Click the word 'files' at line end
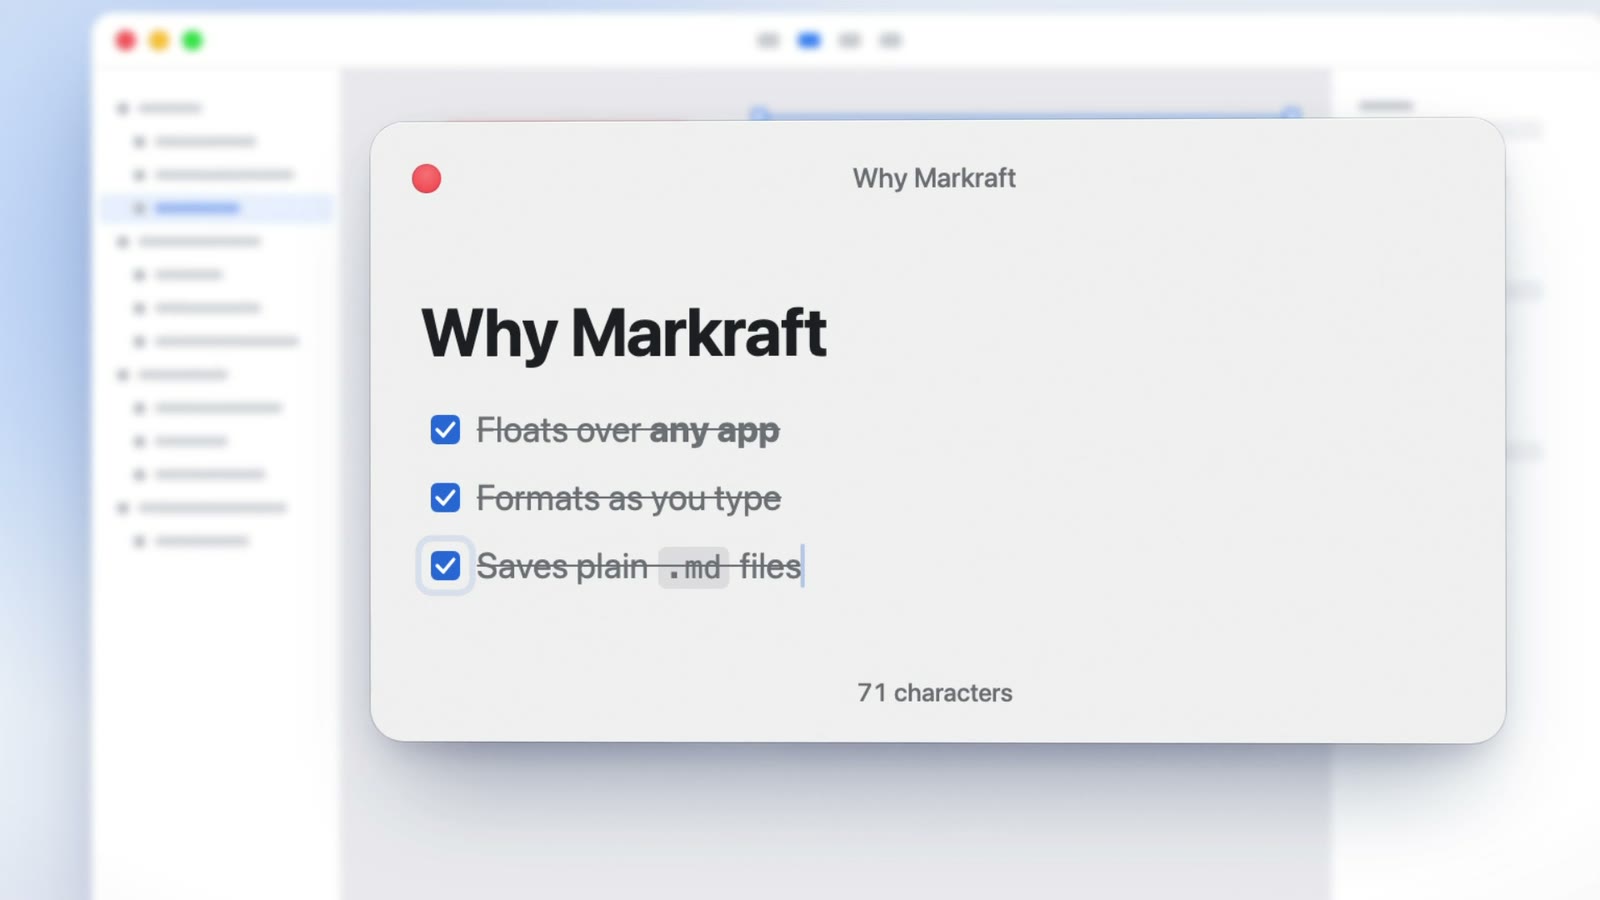 [770, 567]
